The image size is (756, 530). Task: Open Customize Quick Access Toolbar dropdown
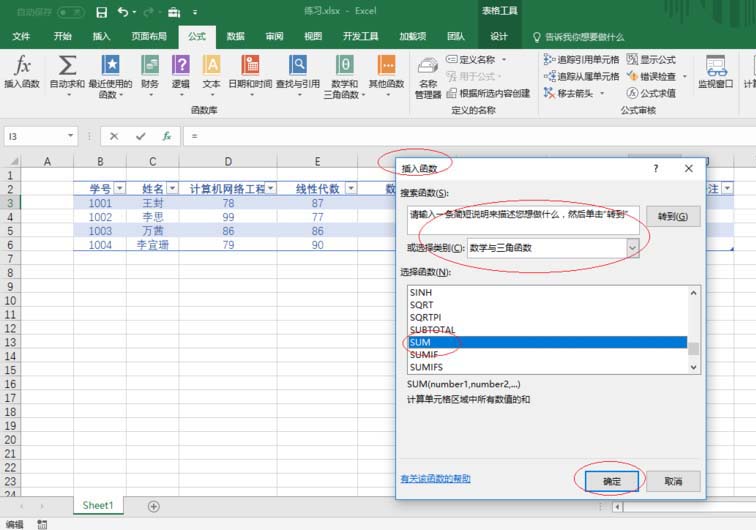point(195,12)
